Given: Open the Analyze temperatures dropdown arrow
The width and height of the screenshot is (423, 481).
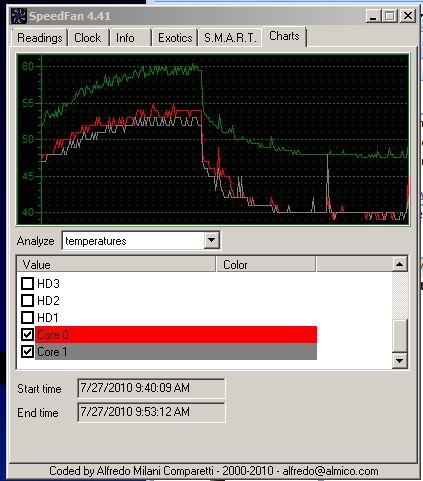Looking at the screenshot, I should click(x=211, y=240).
